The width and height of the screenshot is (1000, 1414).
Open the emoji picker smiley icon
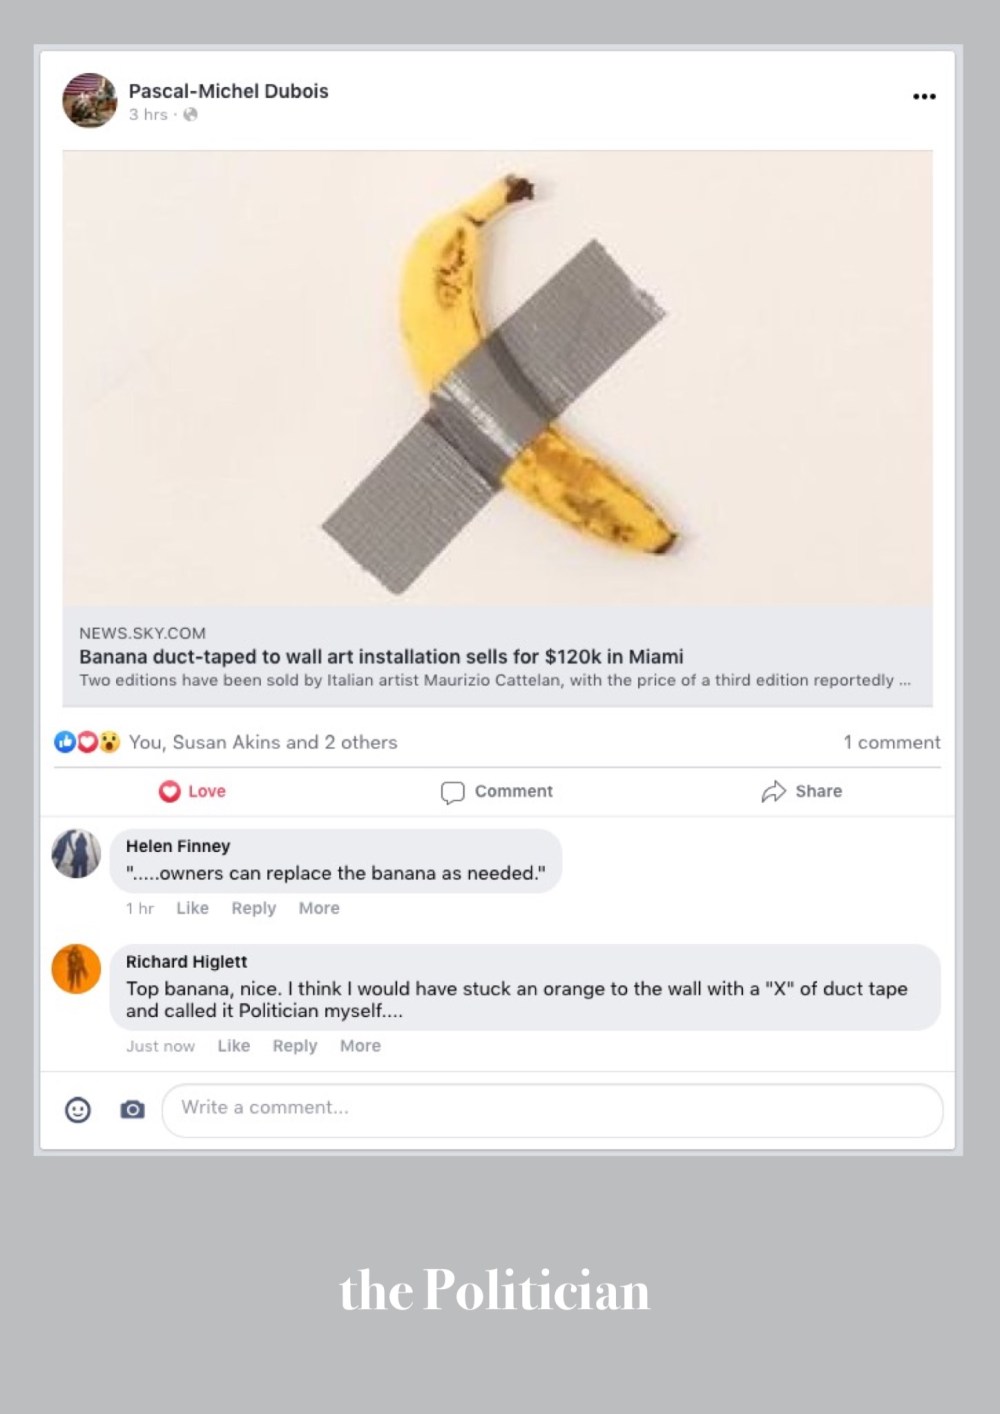pos(78,1109)
